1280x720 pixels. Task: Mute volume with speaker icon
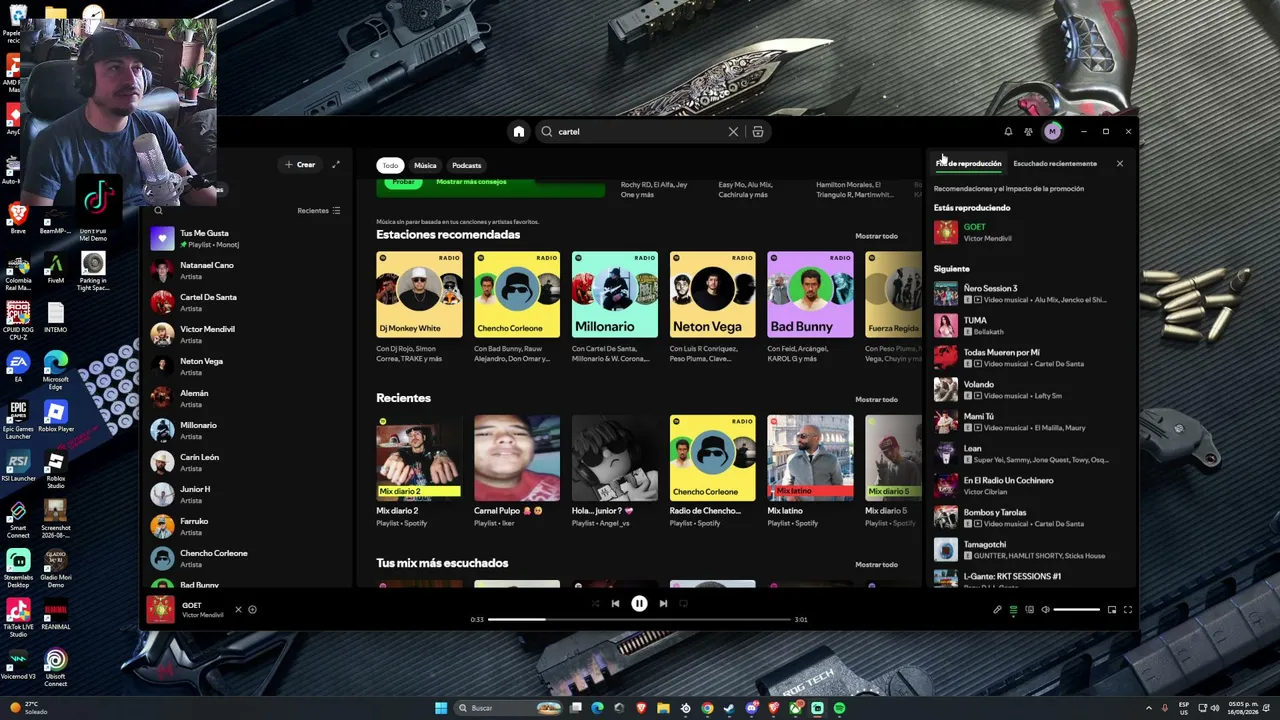point(1045,610)
